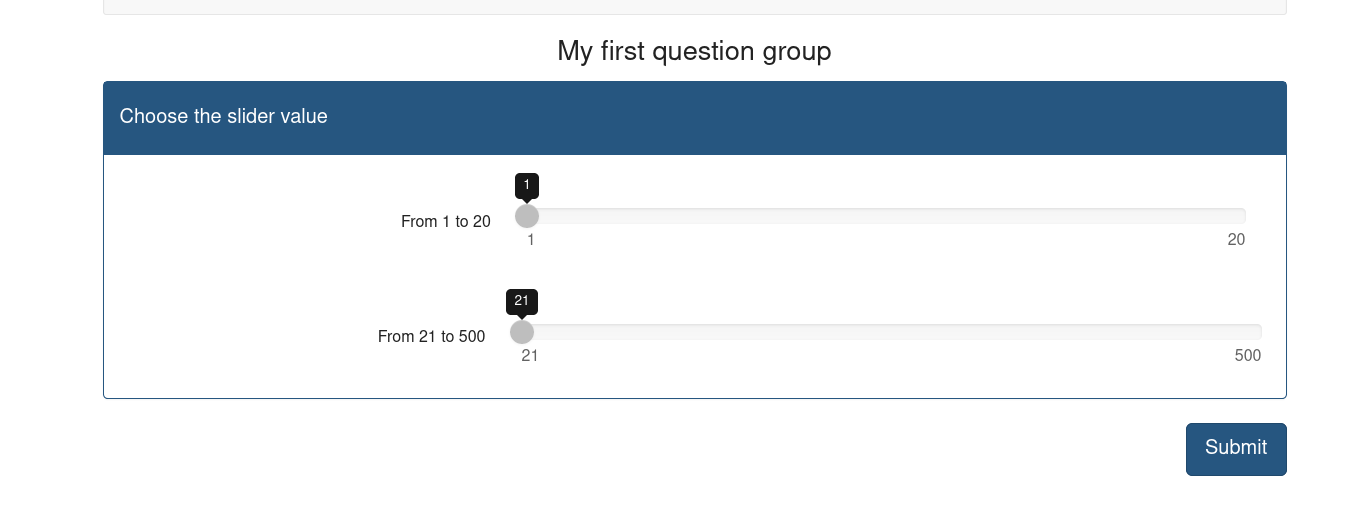Click the 'From 1 to 20' slider handle
1346x510 pixels.
pyautogui.click(x=527, y=216)
